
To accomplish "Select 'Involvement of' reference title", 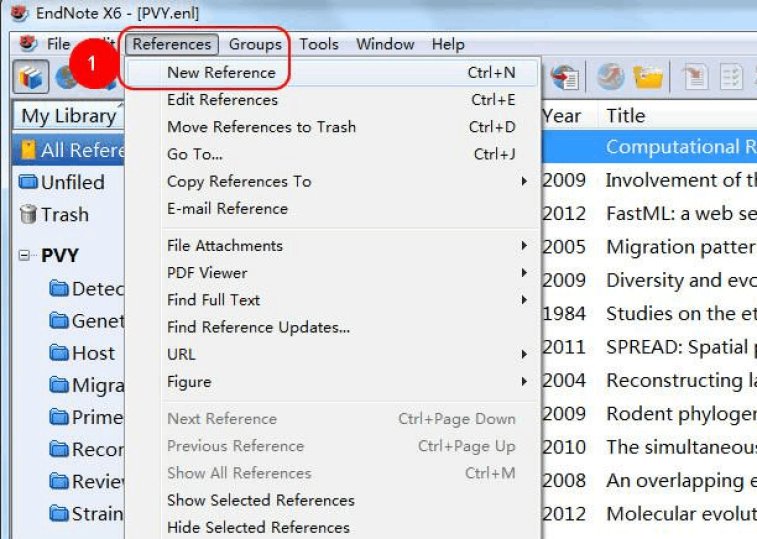I will tap(681, 180).
